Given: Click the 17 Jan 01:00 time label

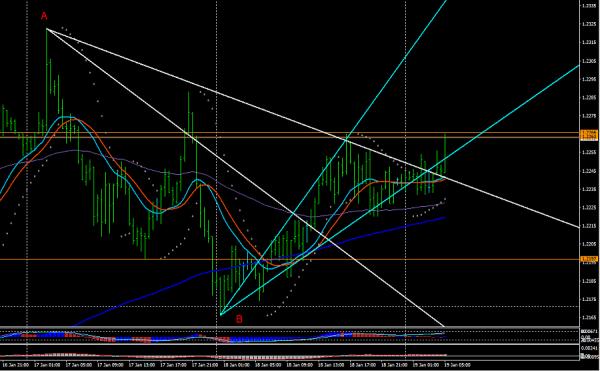Looking at the screenshot, I should 47,365.
